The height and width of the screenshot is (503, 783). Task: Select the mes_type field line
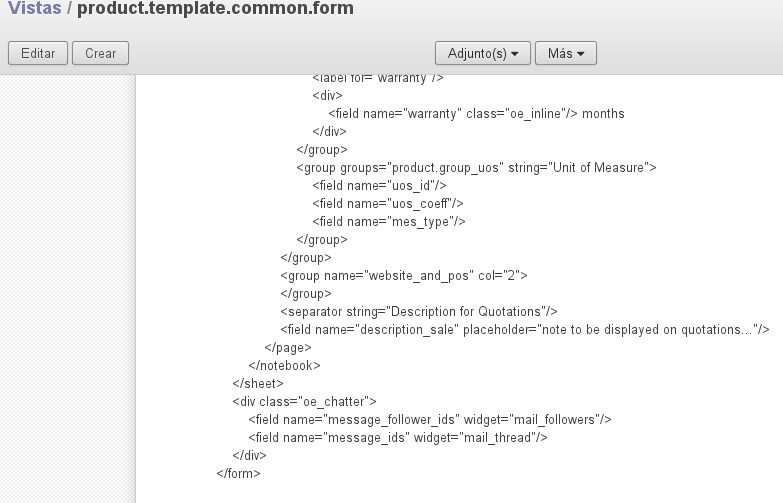[x=389, y=222]
